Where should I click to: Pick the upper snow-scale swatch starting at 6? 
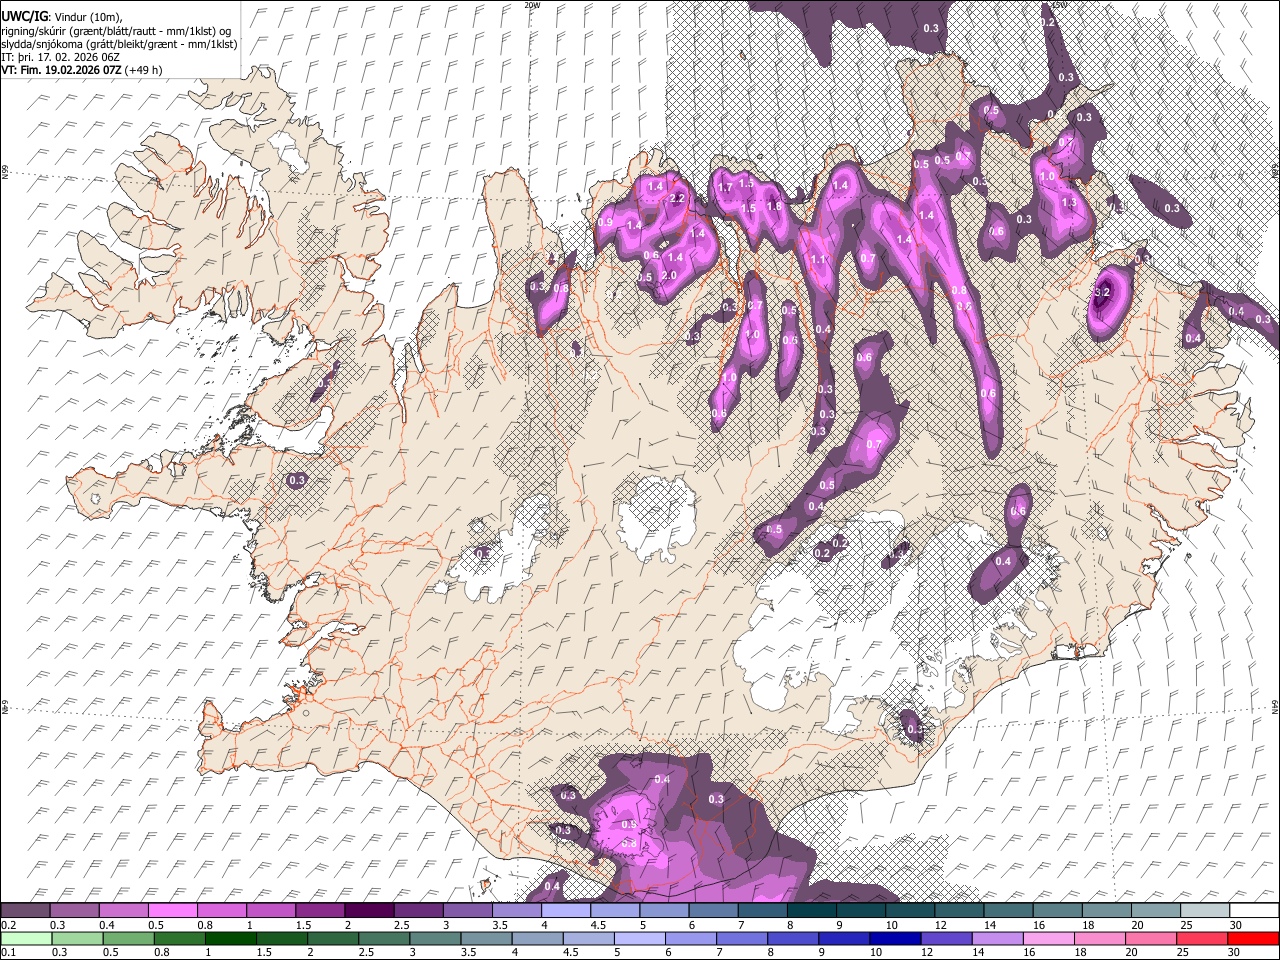pos(714,911)
